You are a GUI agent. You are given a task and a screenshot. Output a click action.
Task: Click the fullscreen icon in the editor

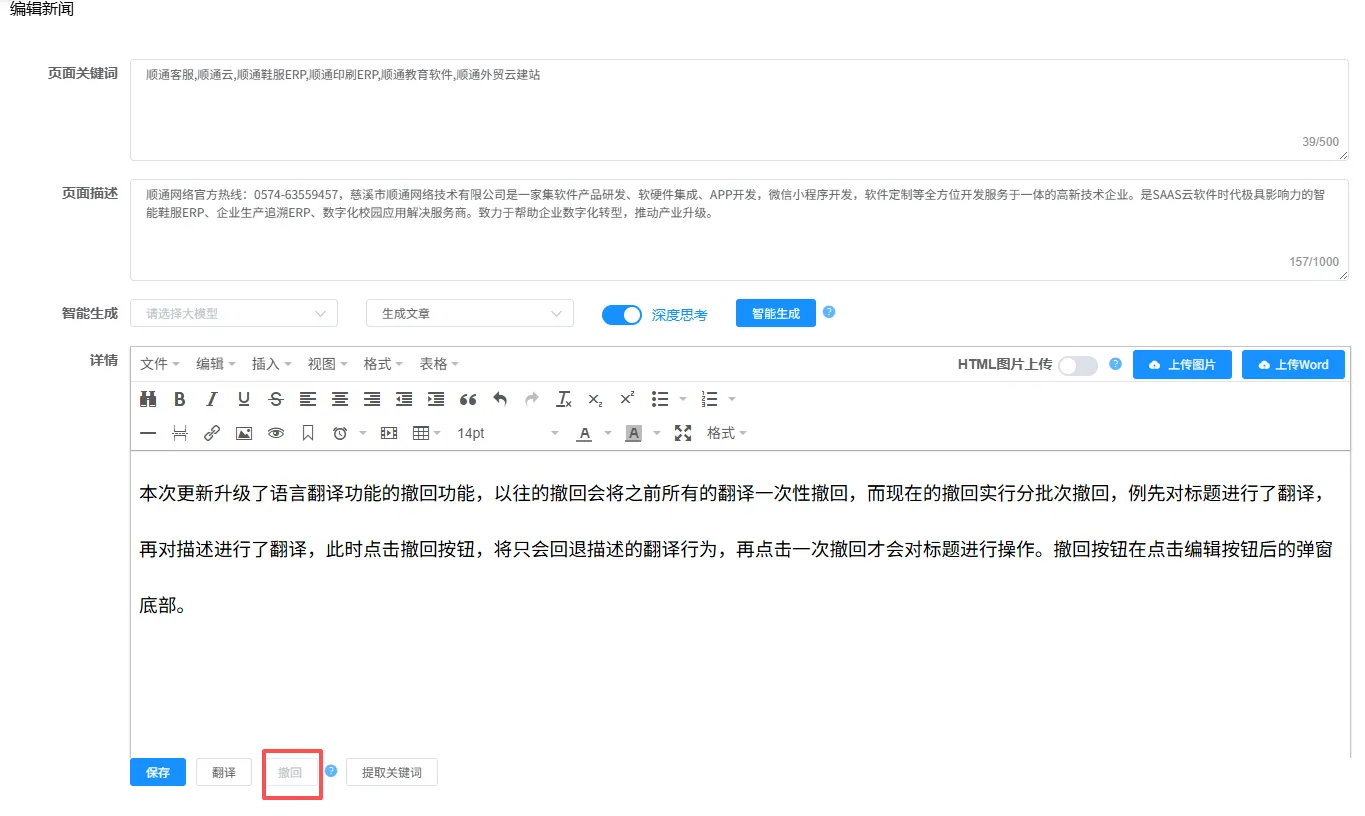tap(683, 433)
